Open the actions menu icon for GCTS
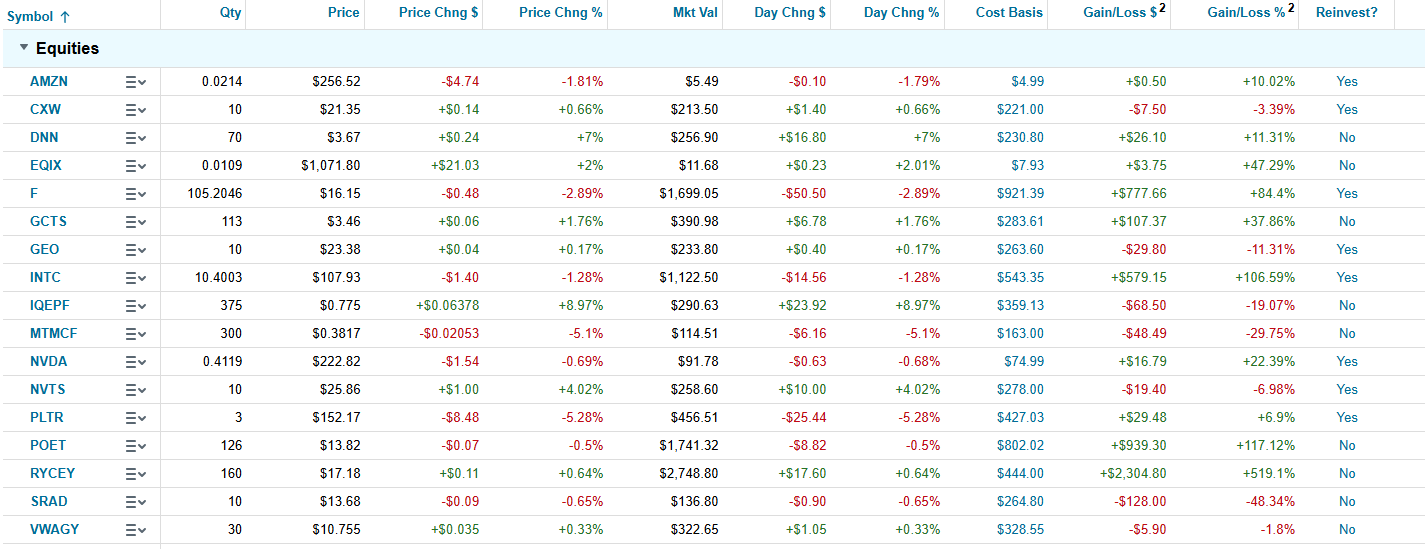This screenshot has width=1425, height=549. tap(136, 222)
